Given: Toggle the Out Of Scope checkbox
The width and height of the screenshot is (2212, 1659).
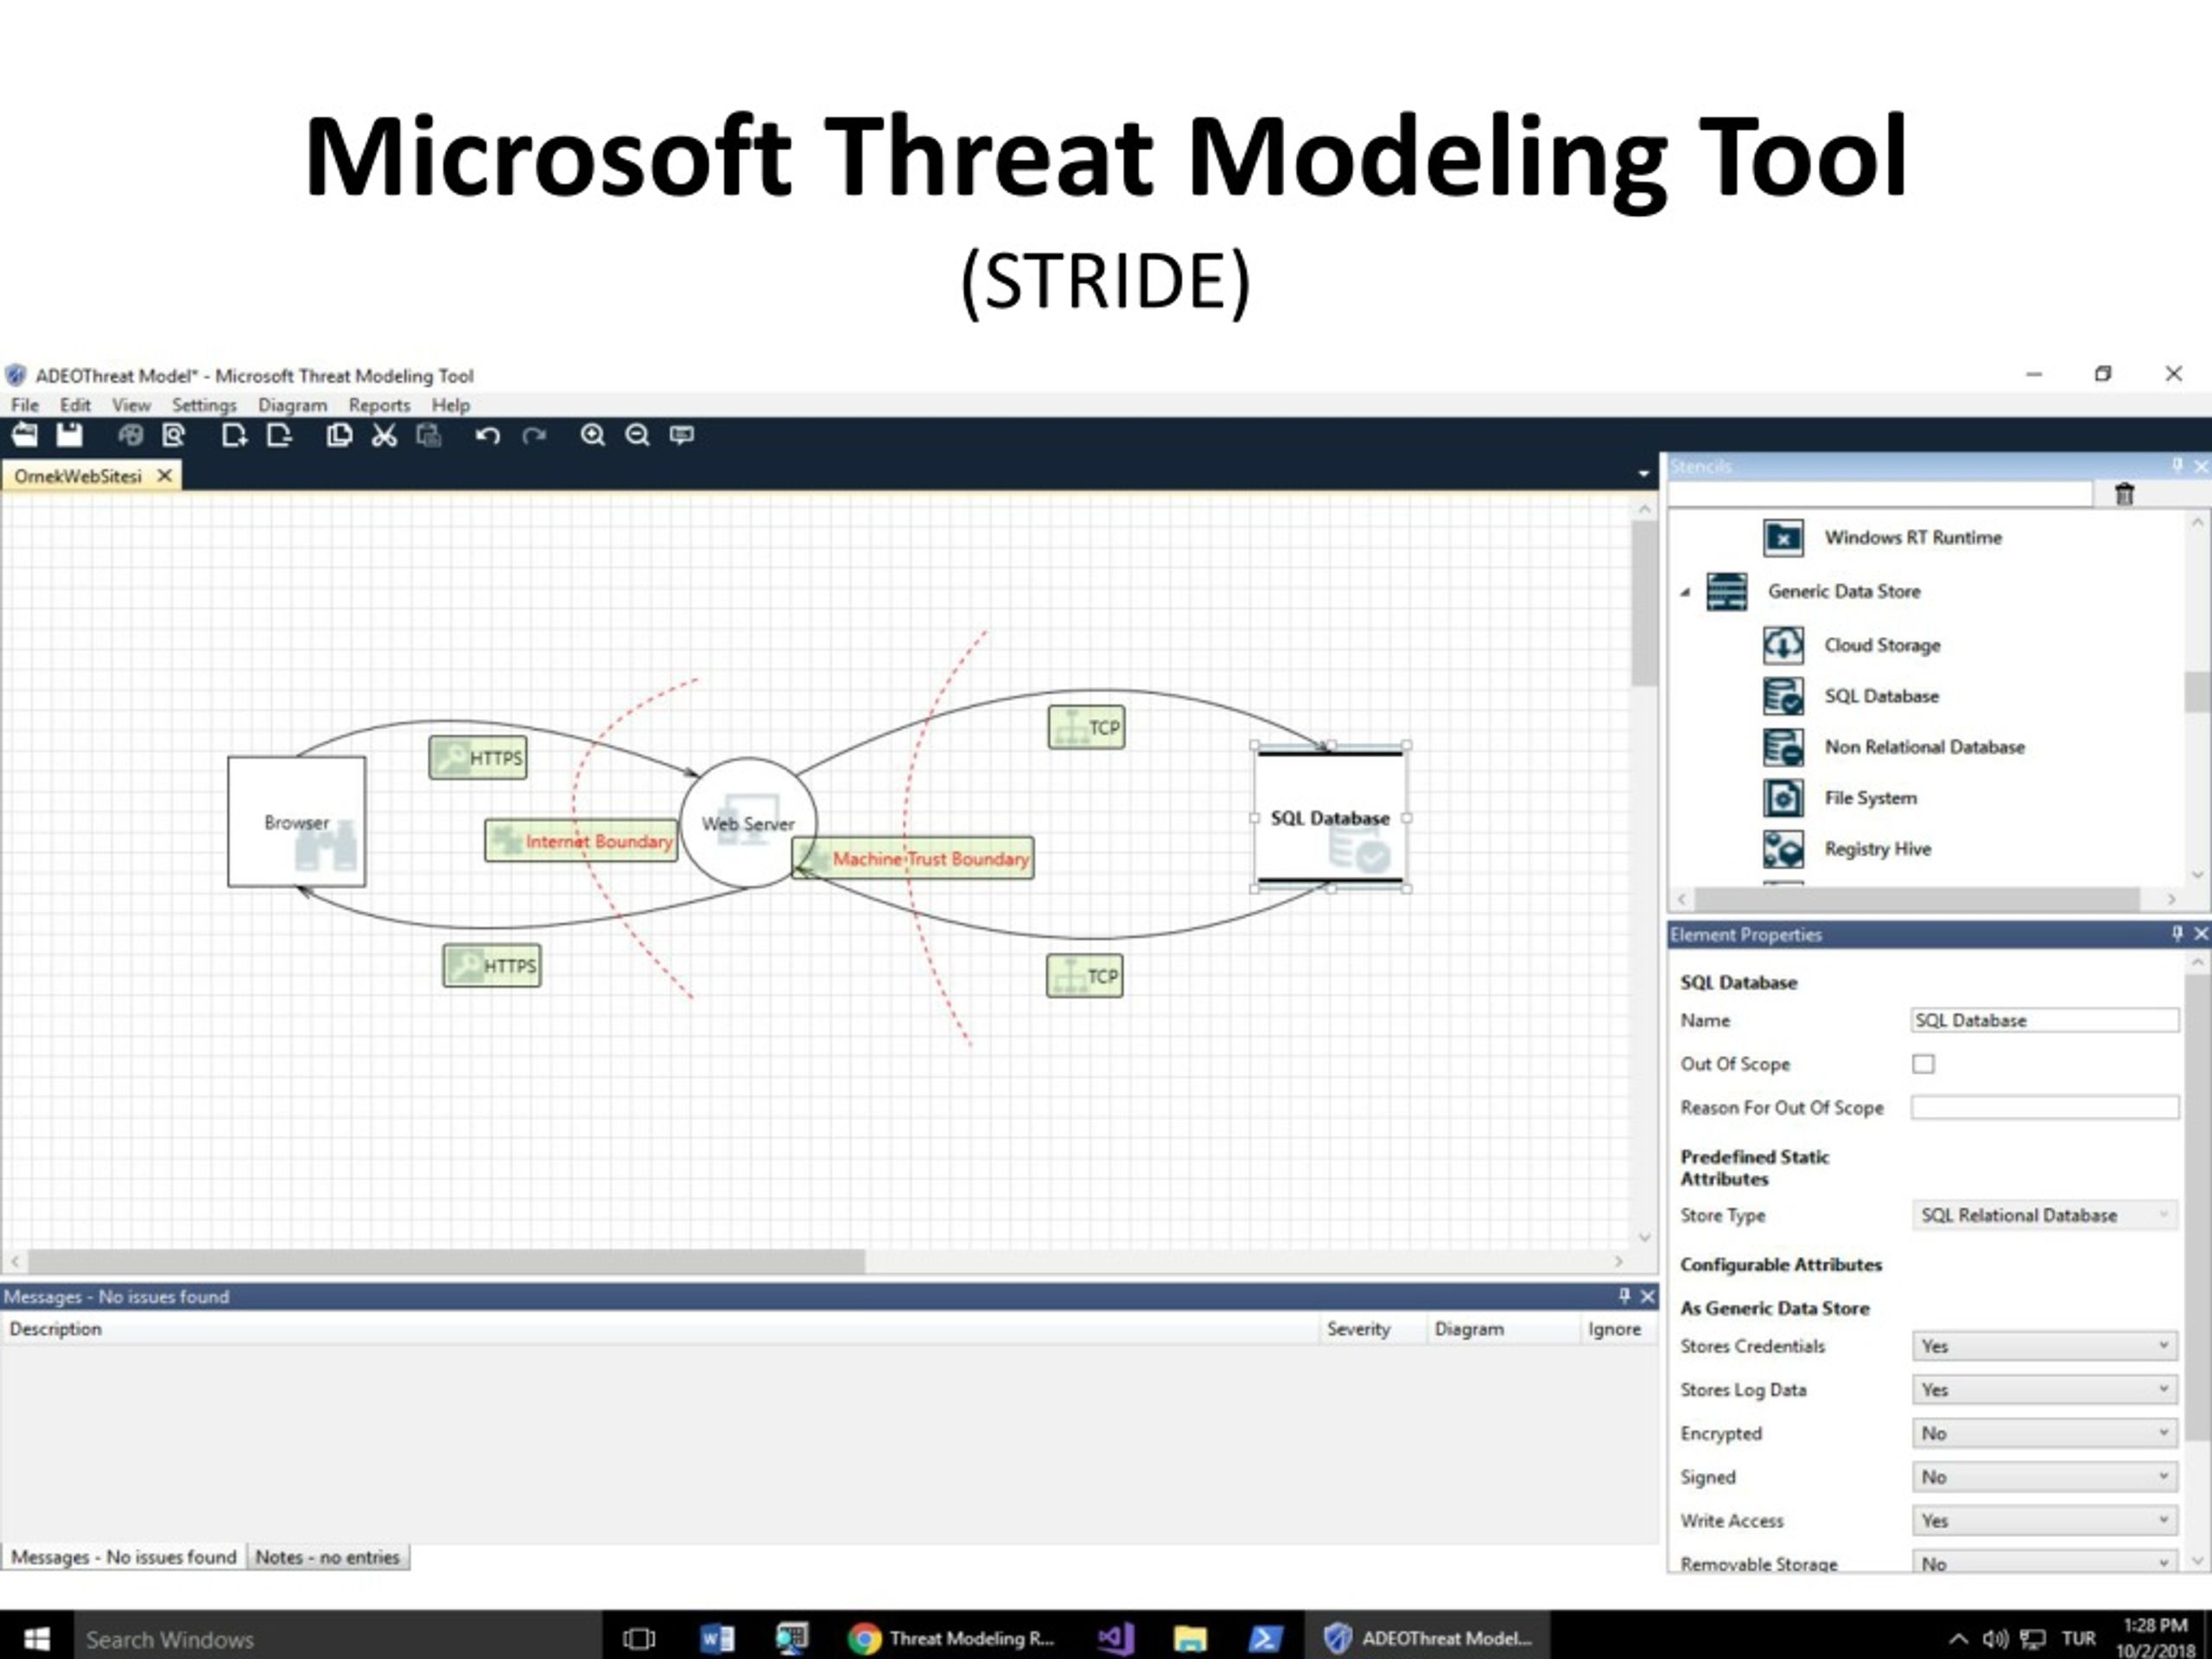Looking at the screenshot, I should coord(1923,1064).
